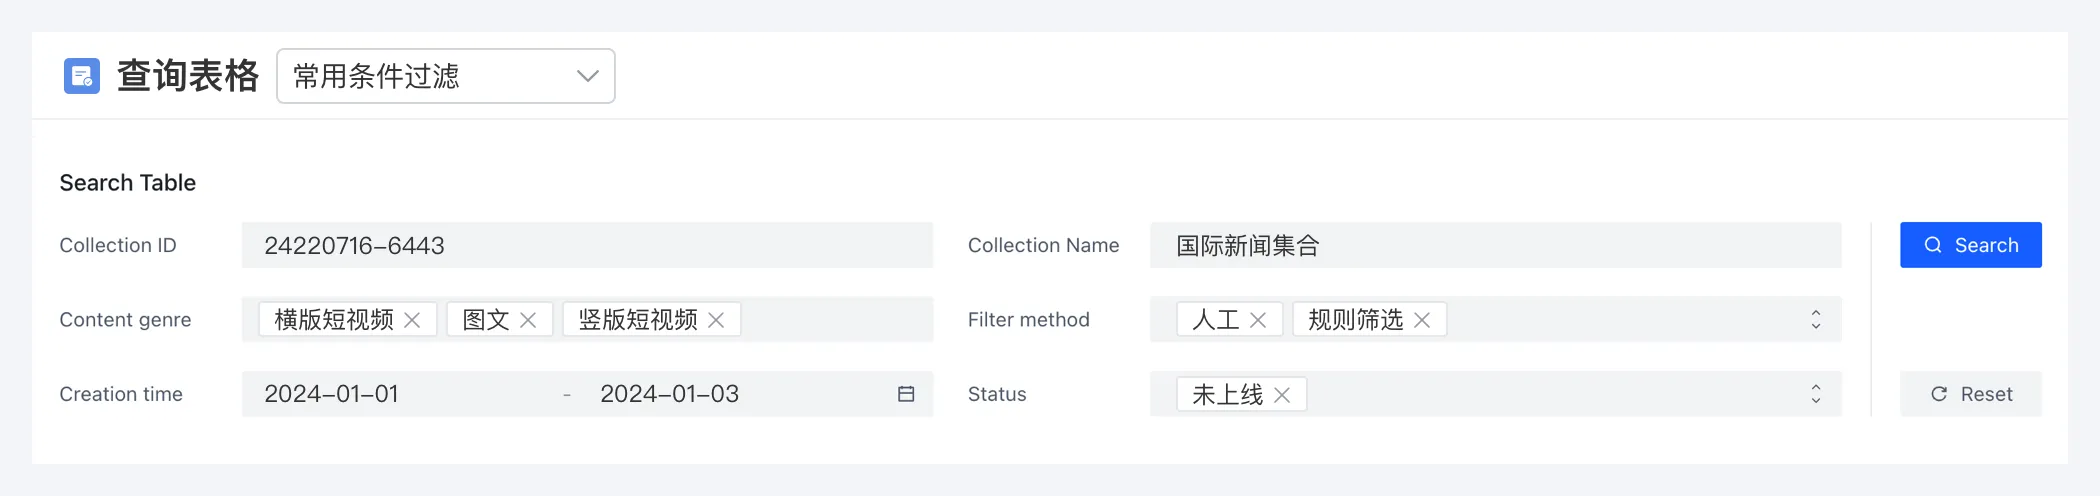Screen dimensions: 2100x496
Task: Click empty area of Status field
Action: tap(1550, 394)
